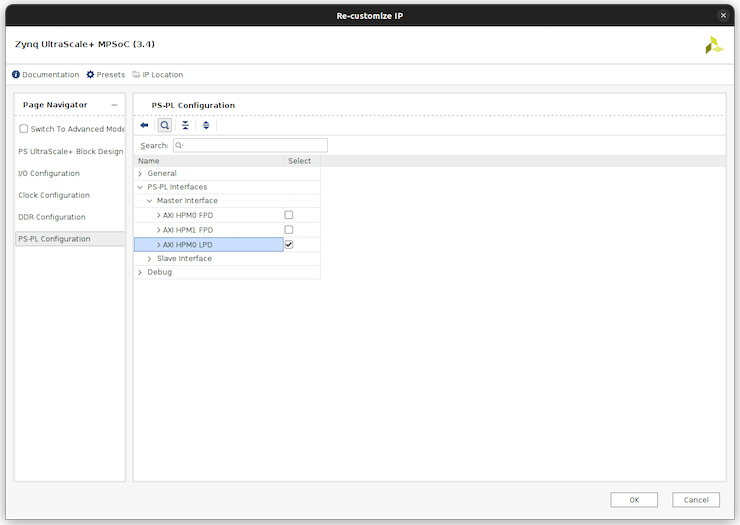Click the Collapse All toolbar icon
Screen dimensions: 740x525
tap(185, 125)
